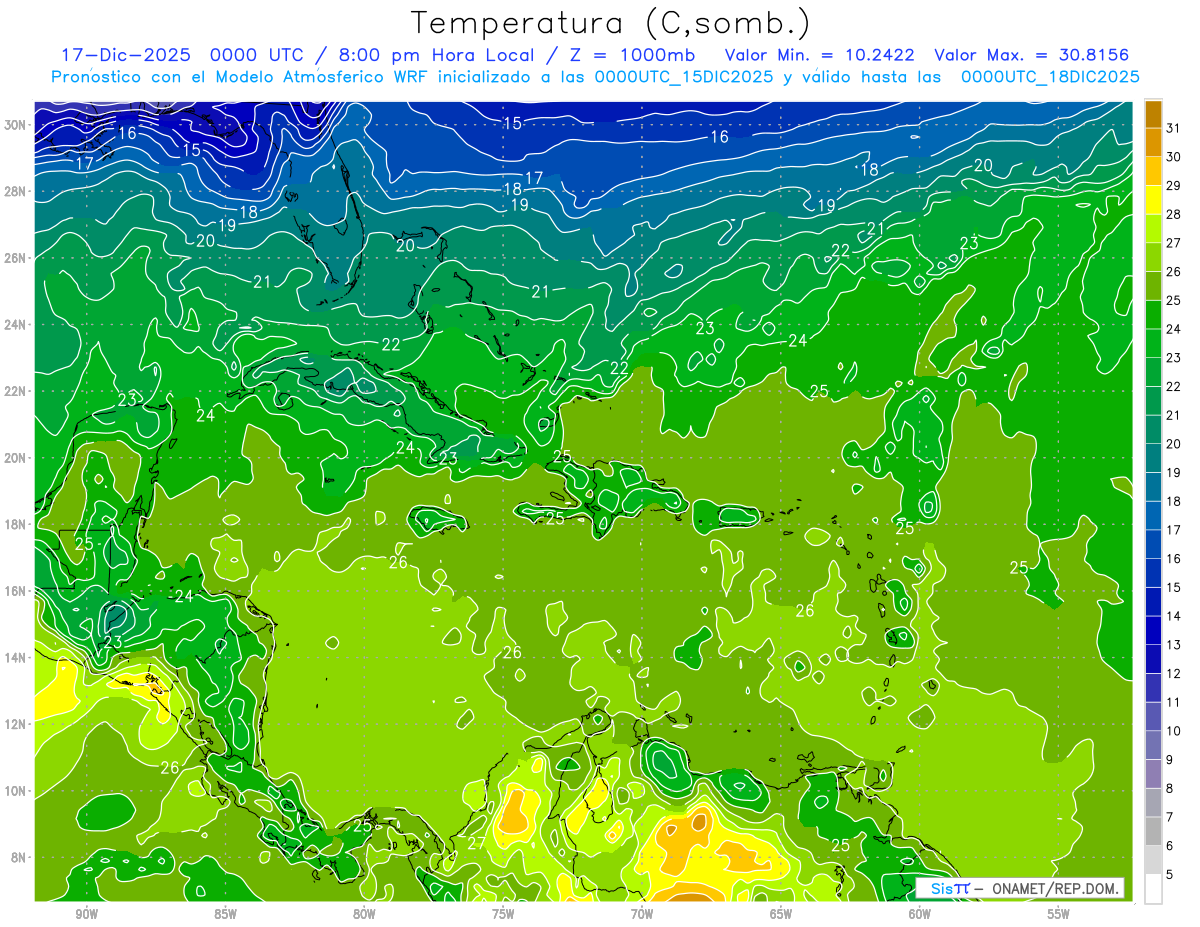1200x927 pixels.
Task: Click the '0000UTC_15DIC2025' initialization time
Action: [685, 77]
